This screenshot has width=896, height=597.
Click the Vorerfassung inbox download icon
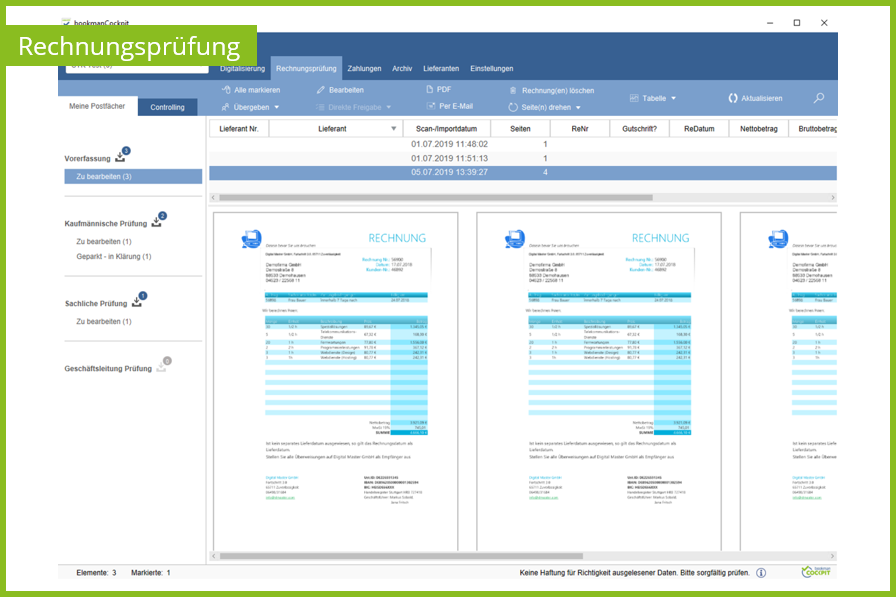121,156
